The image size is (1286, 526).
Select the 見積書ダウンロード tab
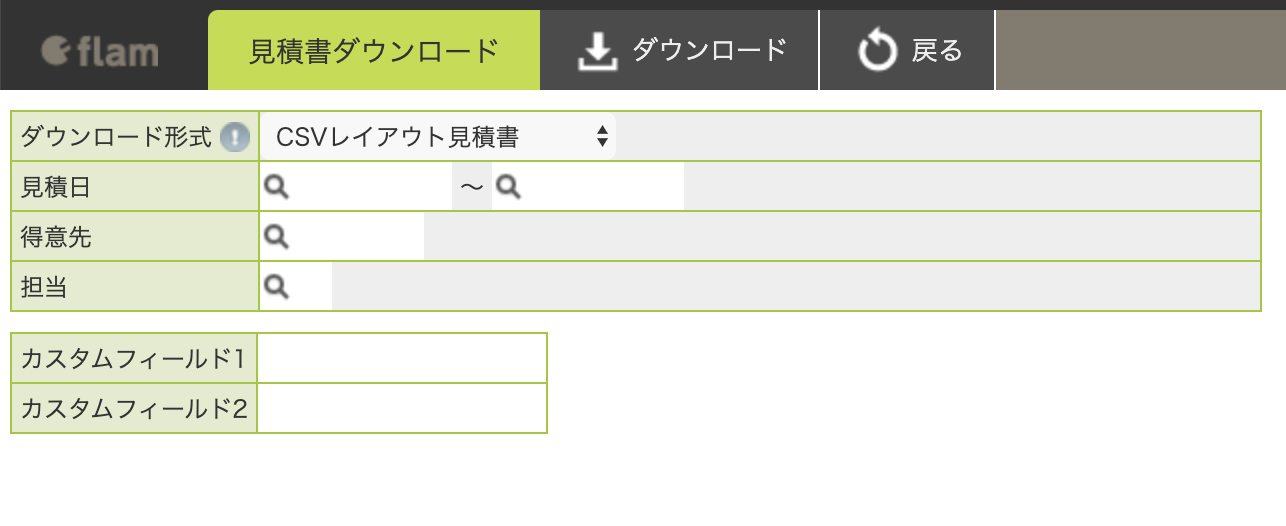(374, 50)
